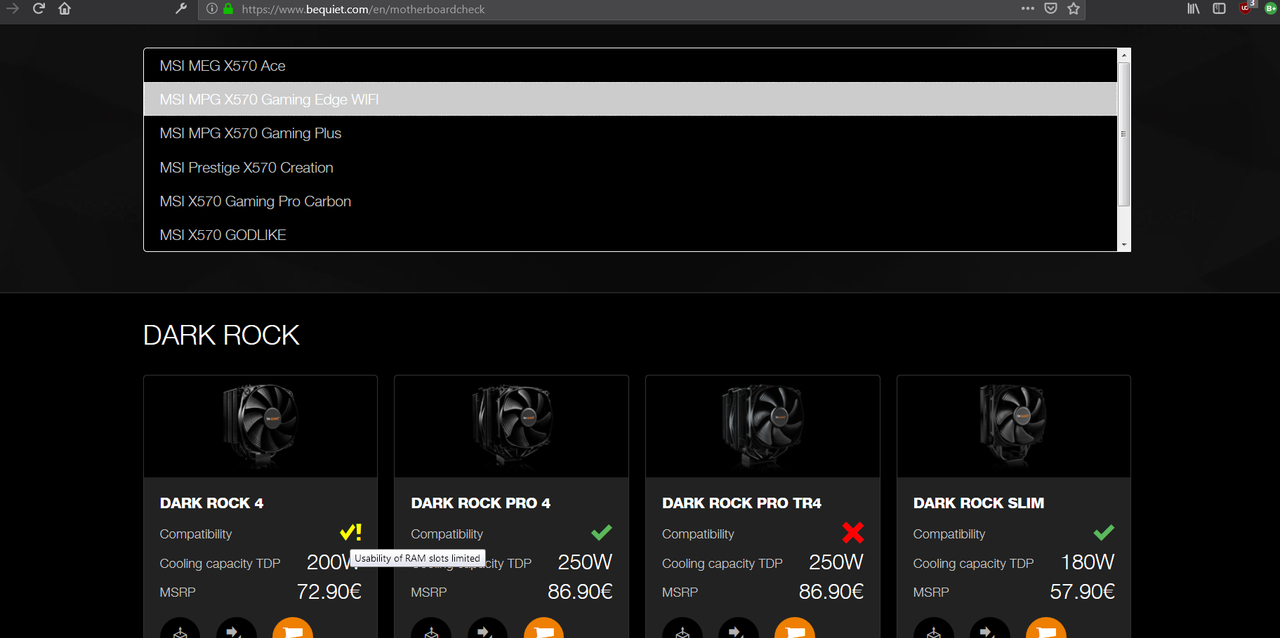Click Dark Rock Pro 4 details cube icon

tap(431, 630)
